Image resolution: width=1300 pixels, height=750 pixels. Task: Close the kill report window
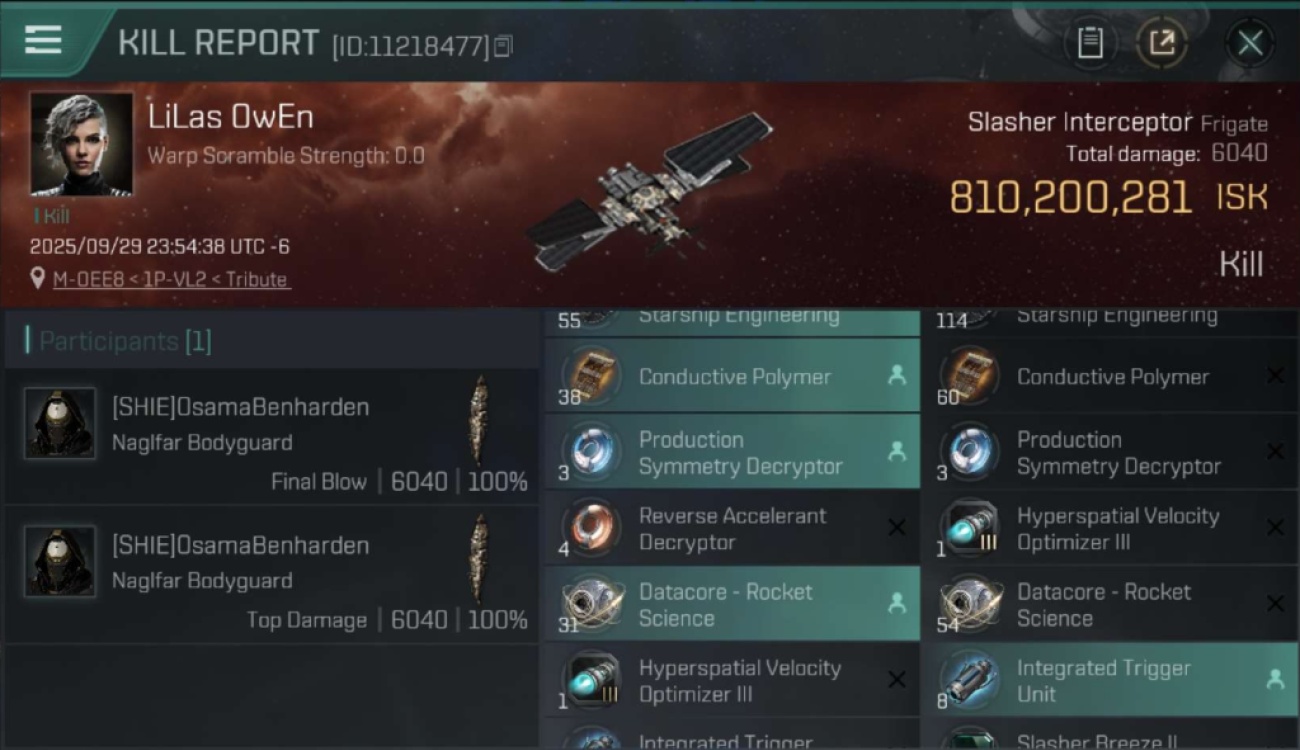[x=1250, y=42]
